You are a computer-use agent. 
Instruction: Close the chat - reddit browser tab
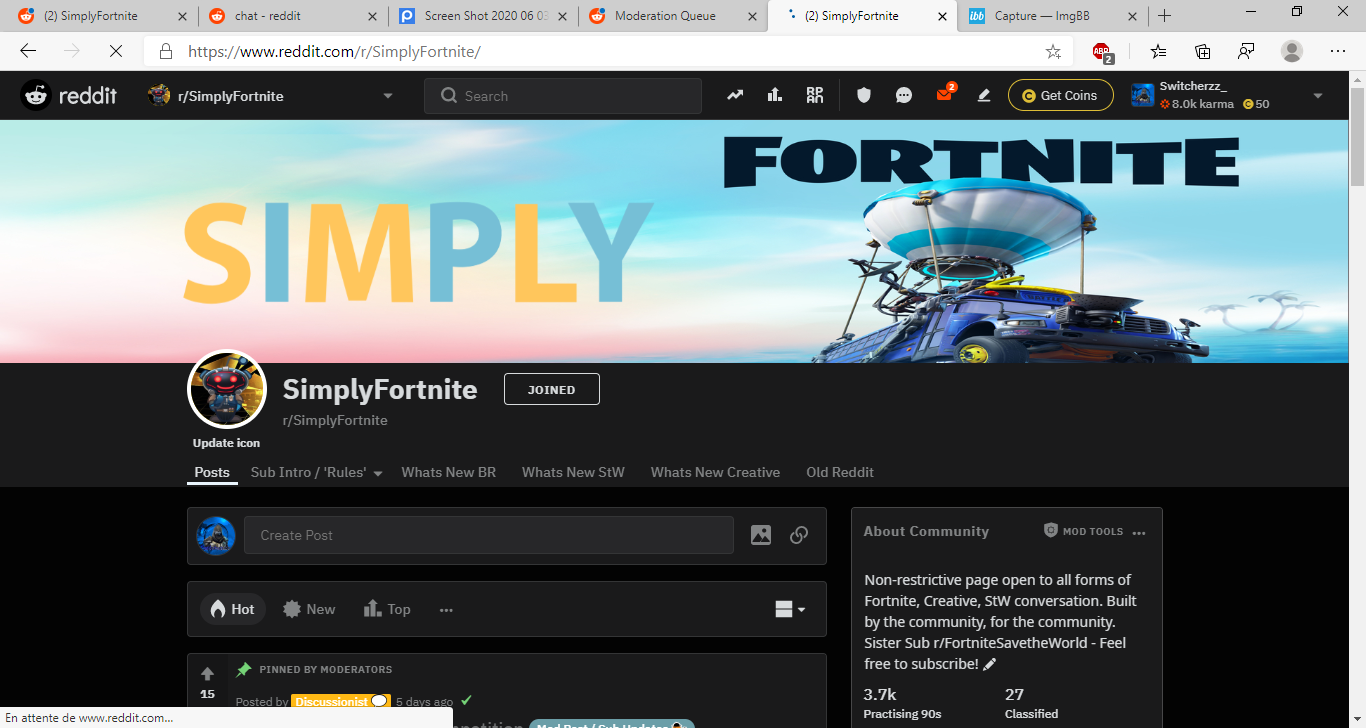tap(372, 16)
